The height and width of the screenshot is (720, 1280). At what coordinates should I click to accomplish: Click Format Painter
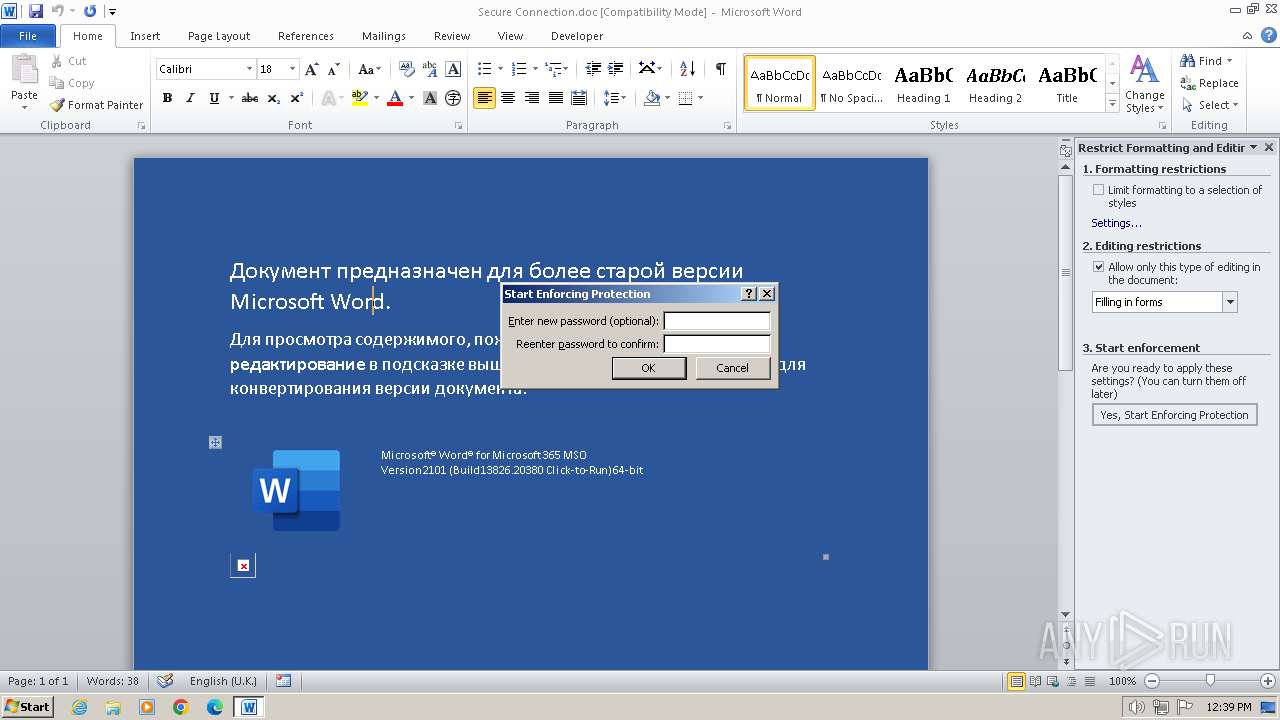coord(96,105)
